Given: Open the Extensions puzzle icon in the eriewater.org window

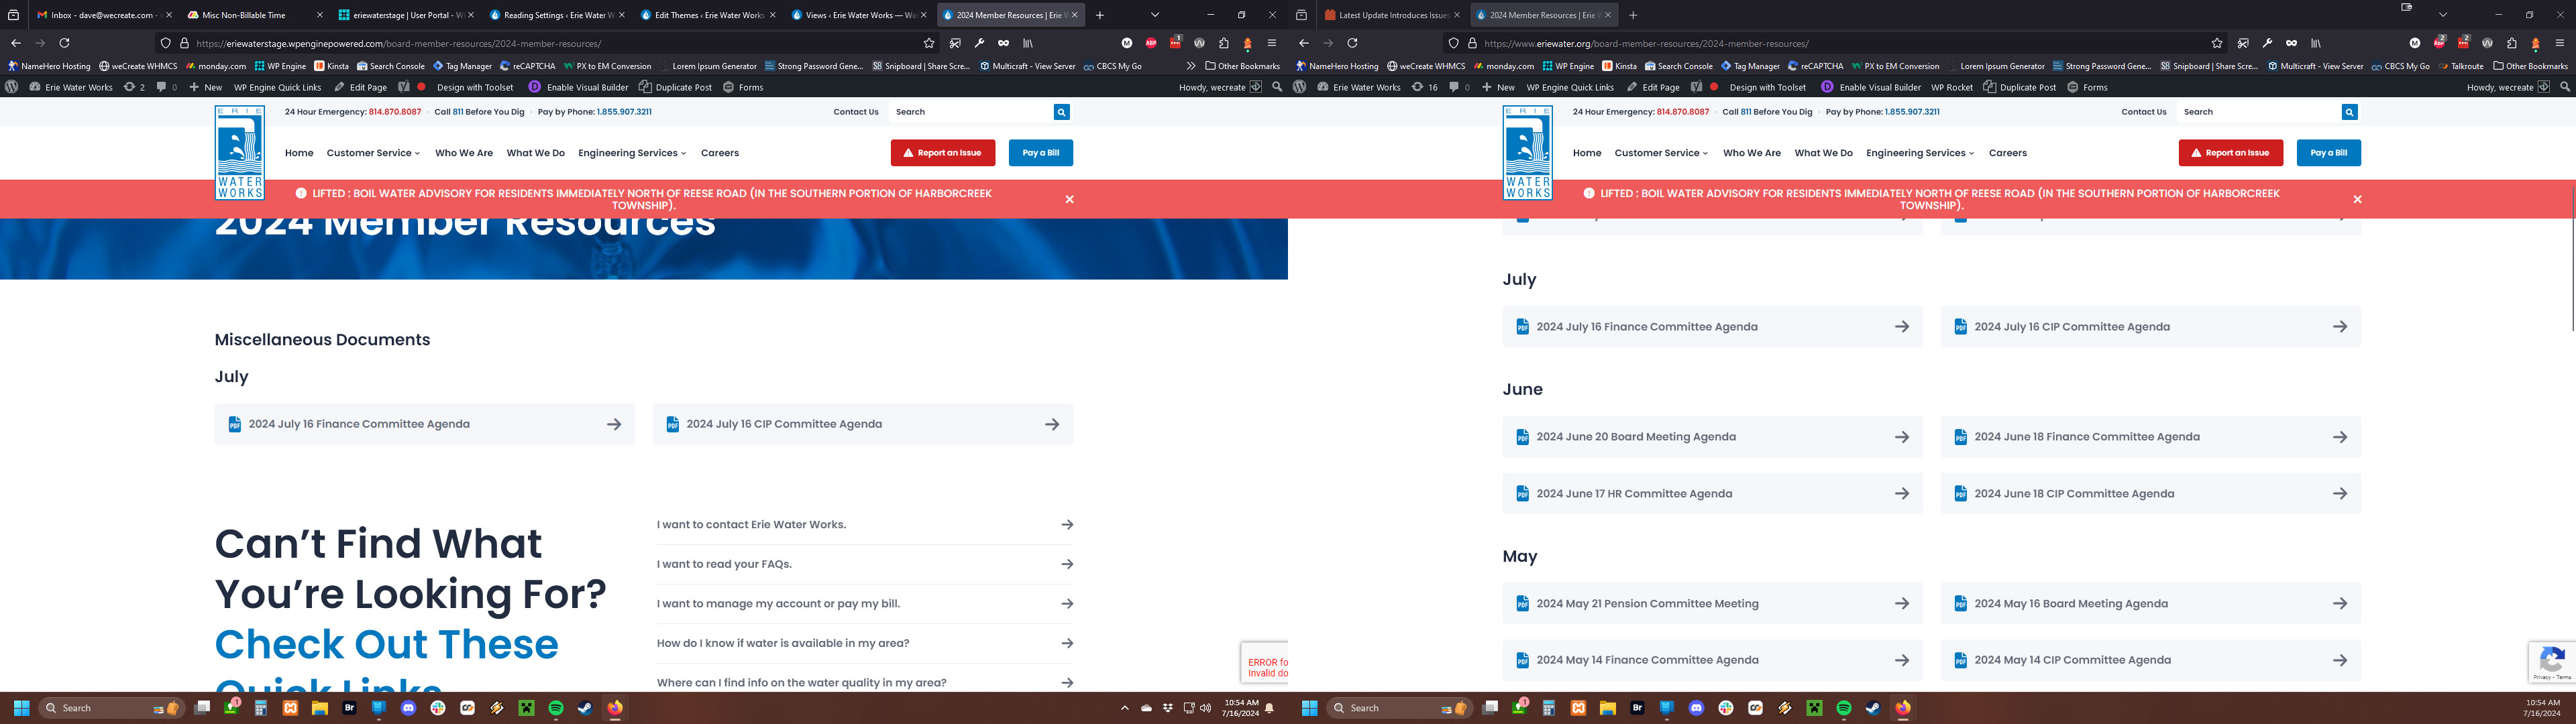Looking at the screenshot, I should tap(2511, 43).
